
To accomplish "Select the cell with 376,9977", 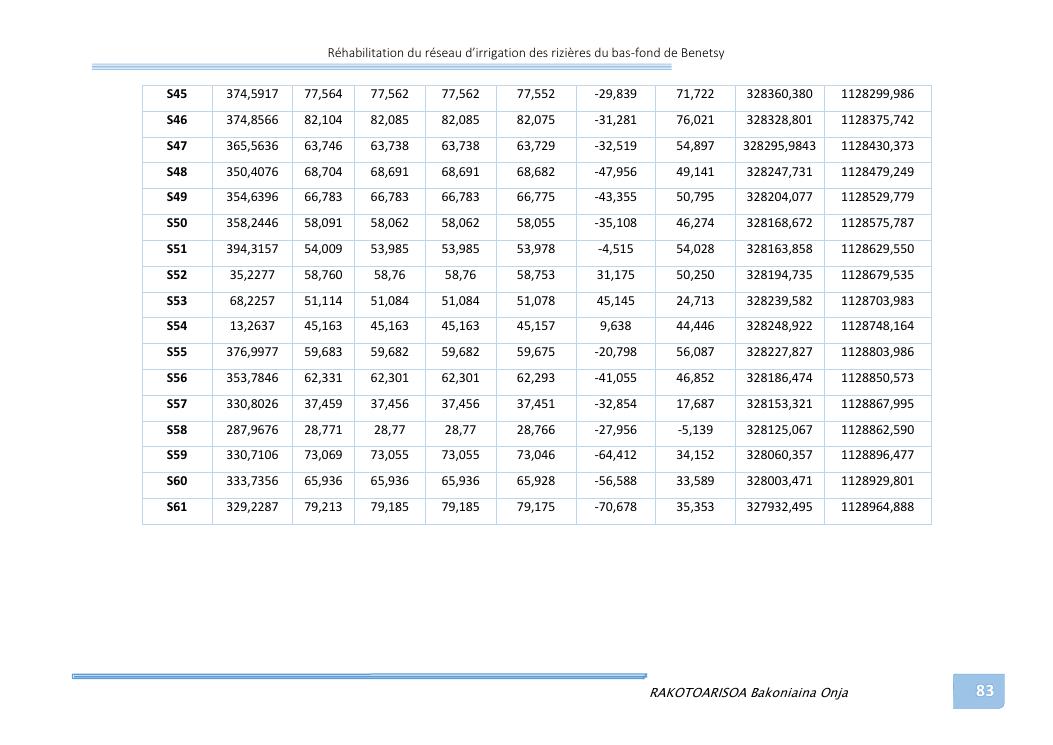I will (252, 352).
